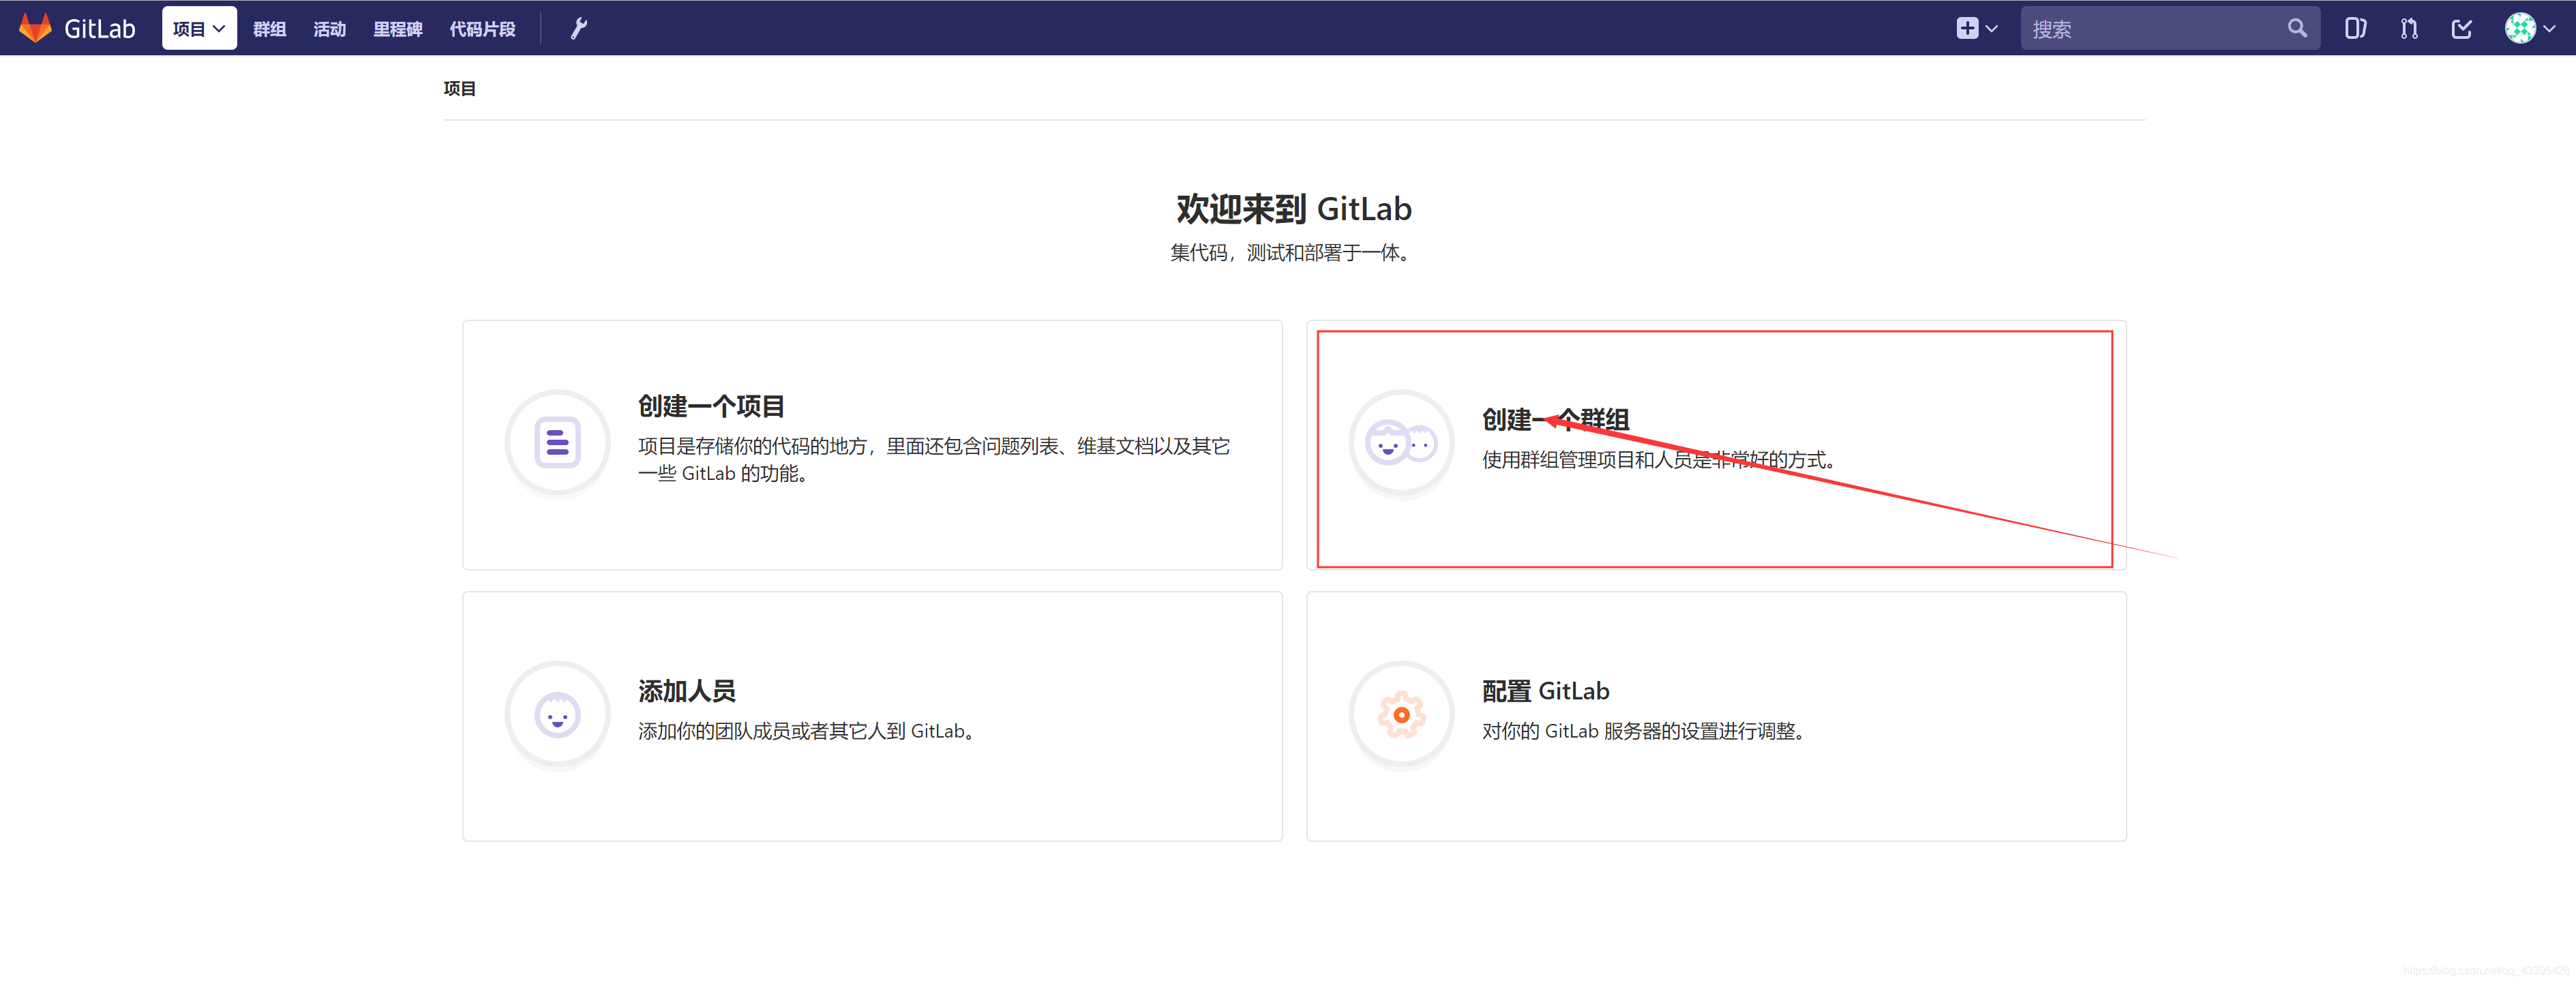Open the 项目 dropdown in navbar

click(x=199, y=28)
